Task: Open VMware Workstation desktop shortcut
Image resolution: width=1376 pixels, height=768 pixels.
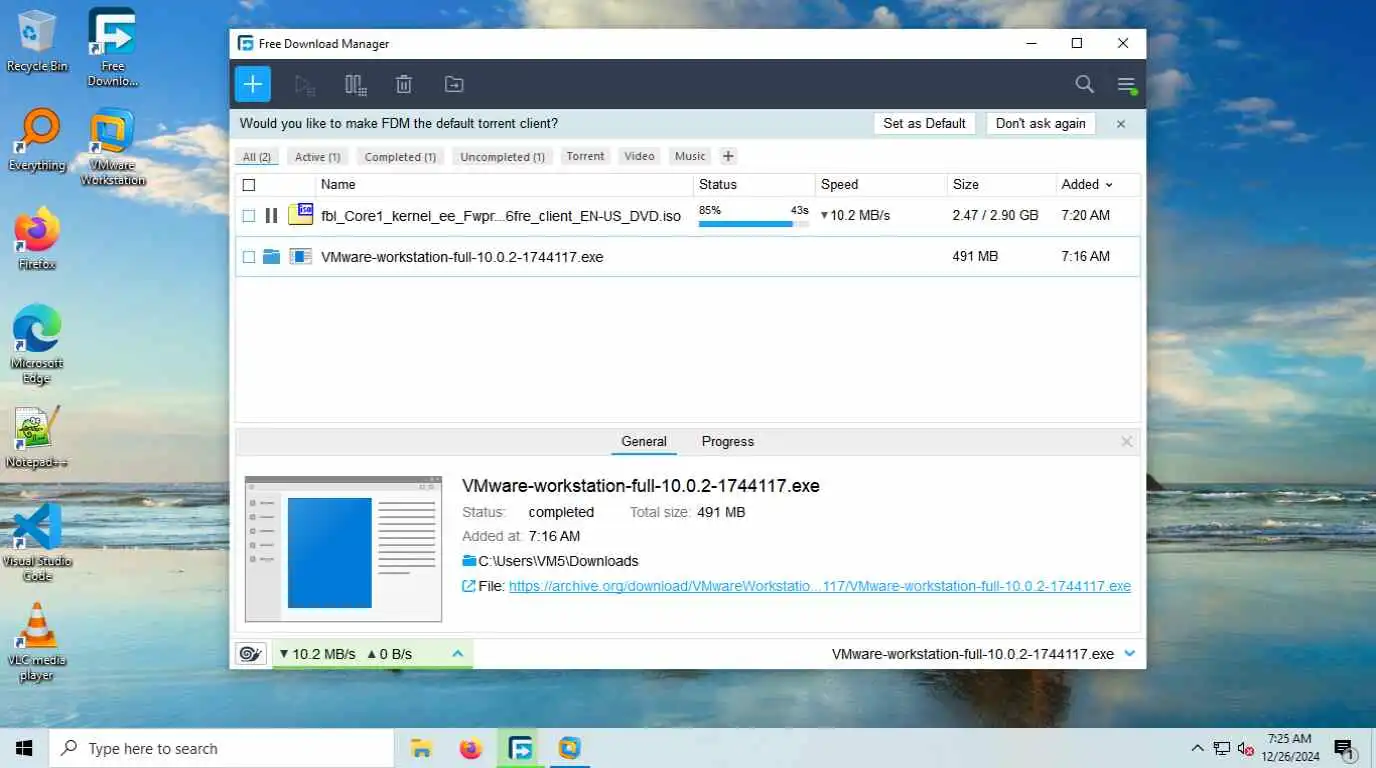Action: pos(112,147)
